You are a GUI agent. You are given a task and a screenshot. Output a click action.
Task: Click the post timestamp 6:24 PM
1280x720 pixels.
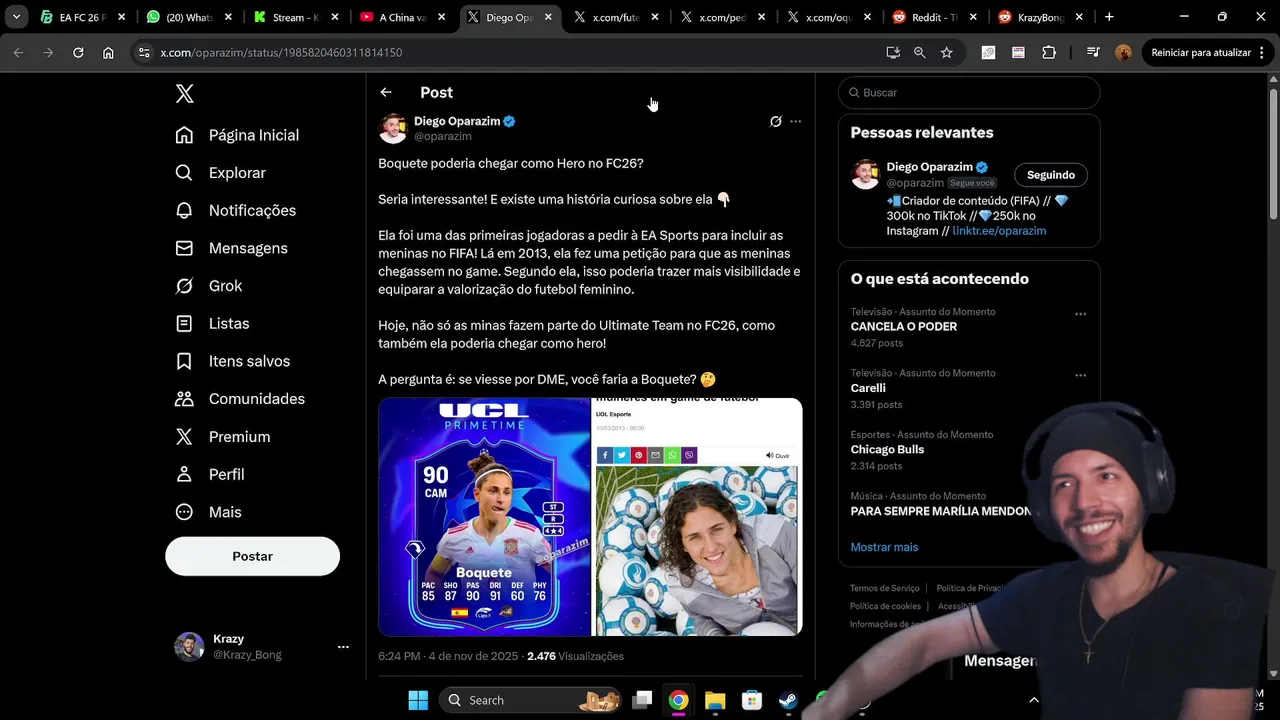[399, 656]
